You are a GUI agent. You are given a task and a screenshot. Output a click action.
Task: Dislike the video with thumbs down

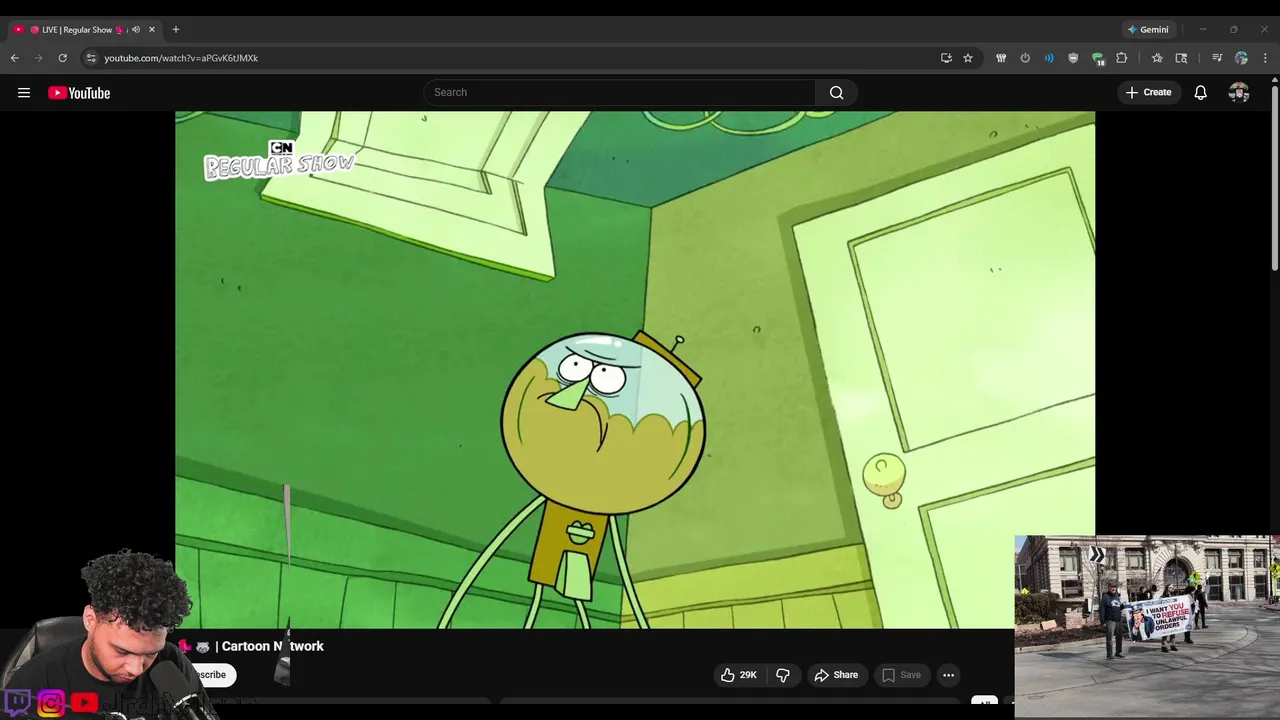click(x=783, y=675)
